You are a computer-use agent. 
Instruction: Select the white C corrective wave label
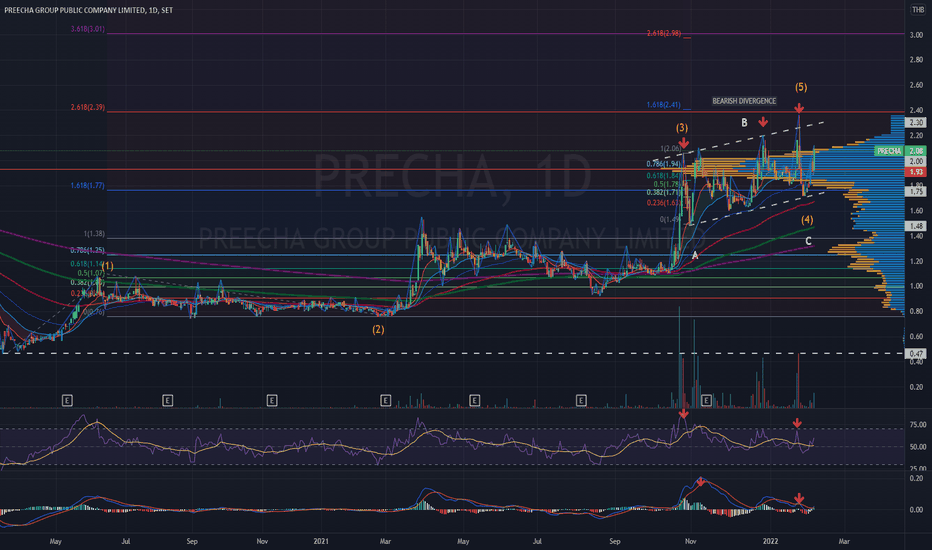coord(808,241)
